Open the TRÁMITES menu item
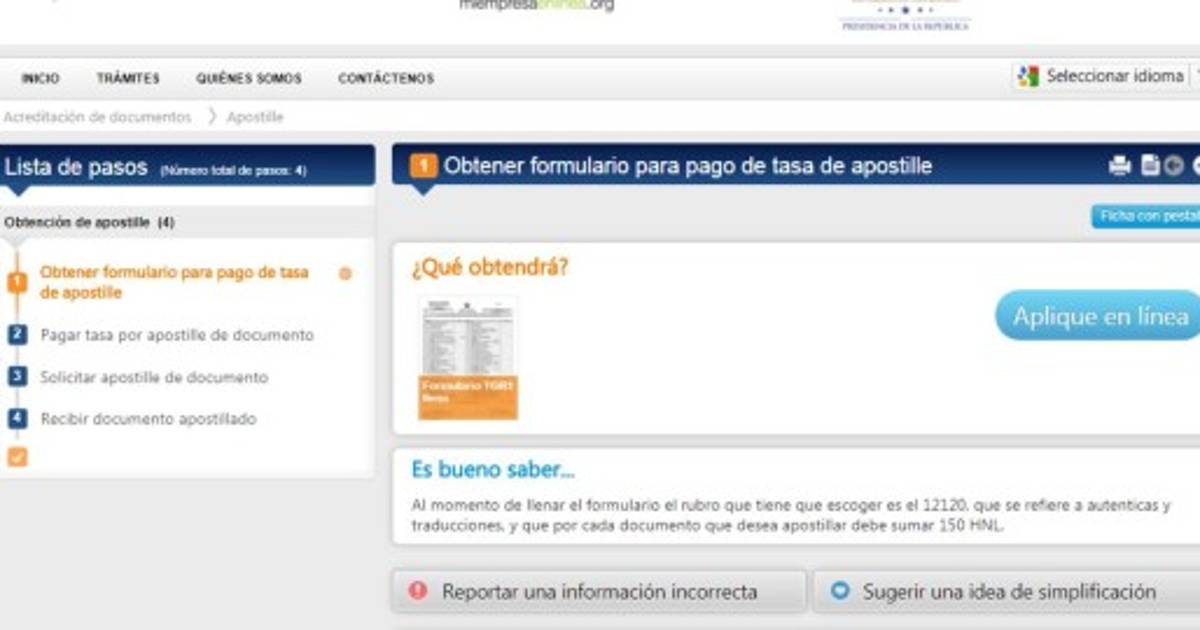The height and width of the screenshot is (630, 1200). tap(128, 78)
